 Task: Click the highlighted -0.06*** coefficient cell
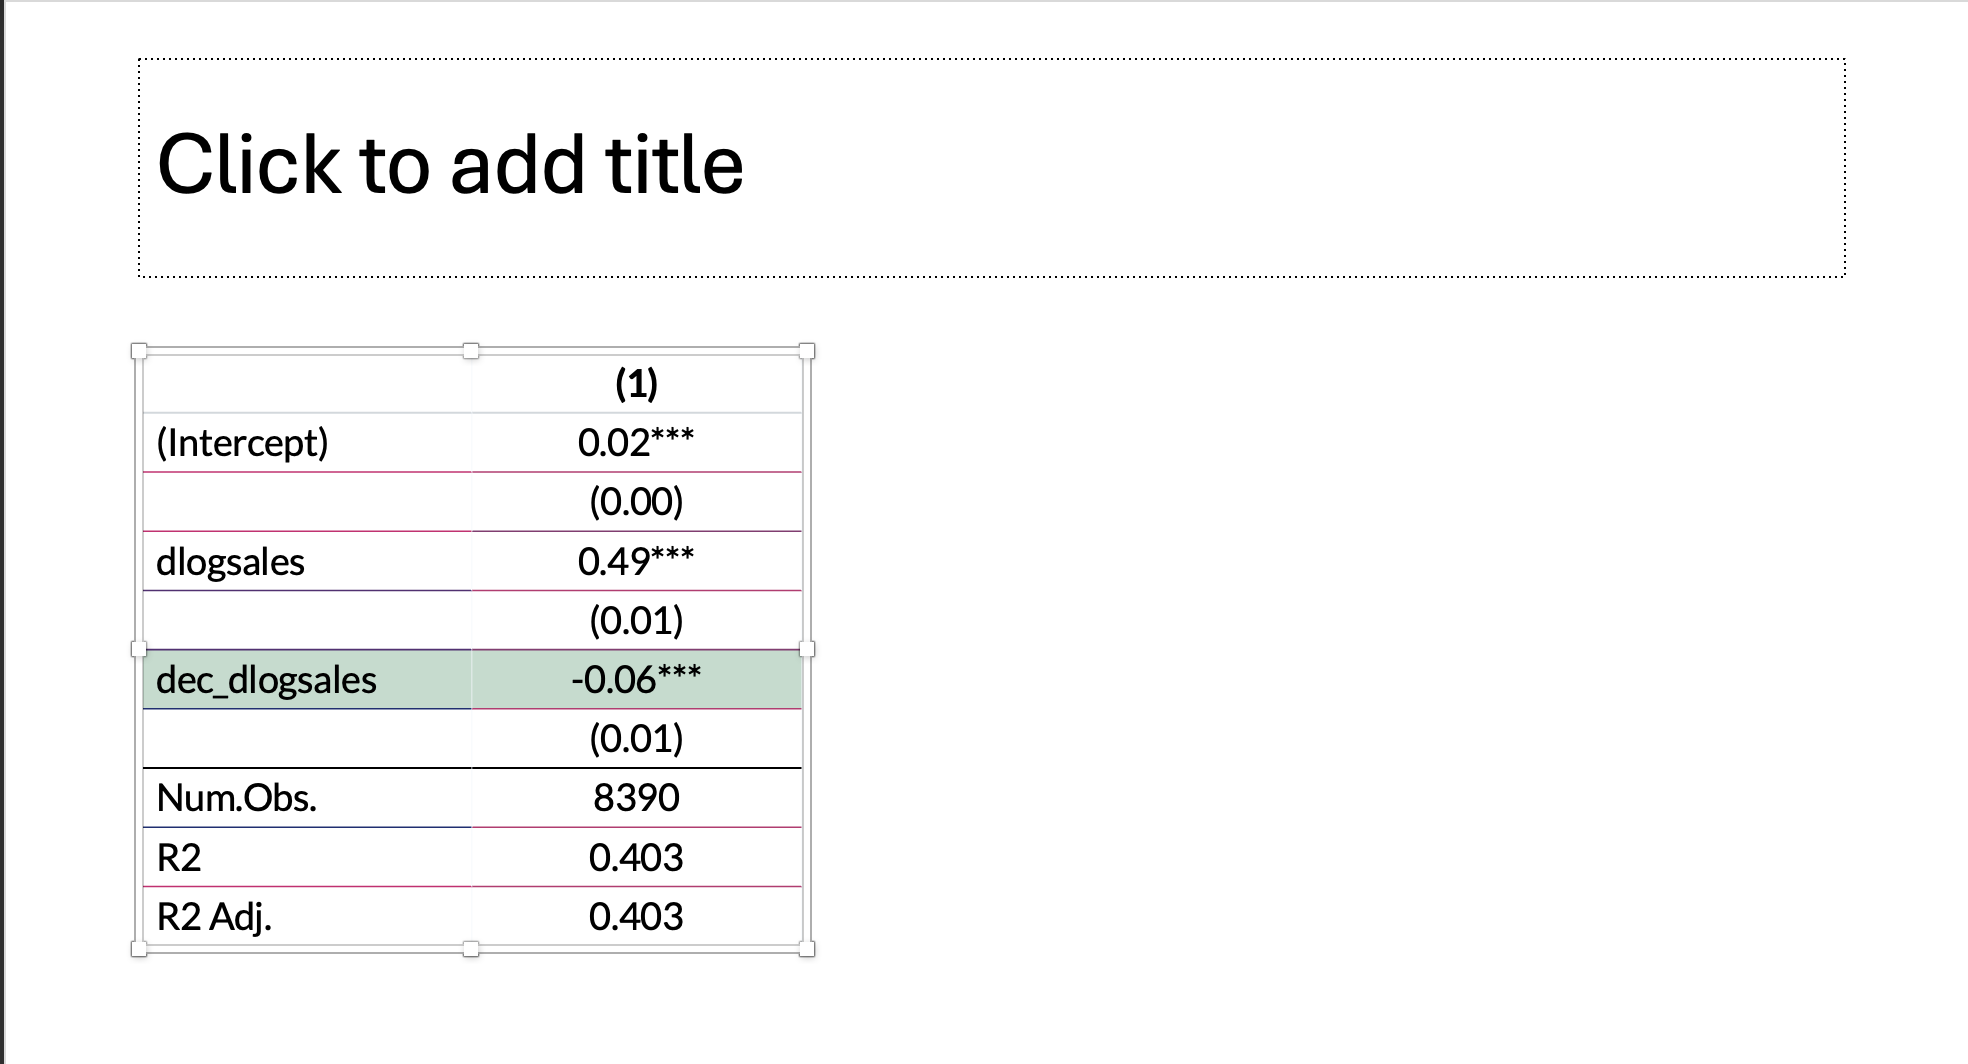pyautogui.click(x=636, y=680)
